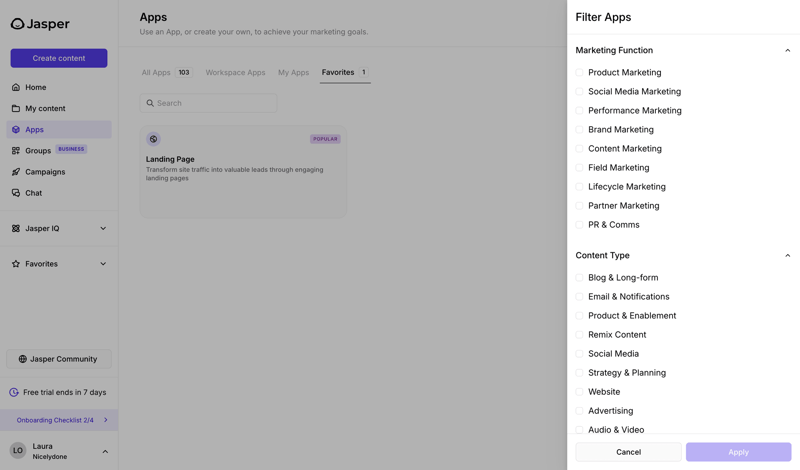Click the Favorites star icon
The width and height of the screenshot is (800, 470).
point(16,264)
